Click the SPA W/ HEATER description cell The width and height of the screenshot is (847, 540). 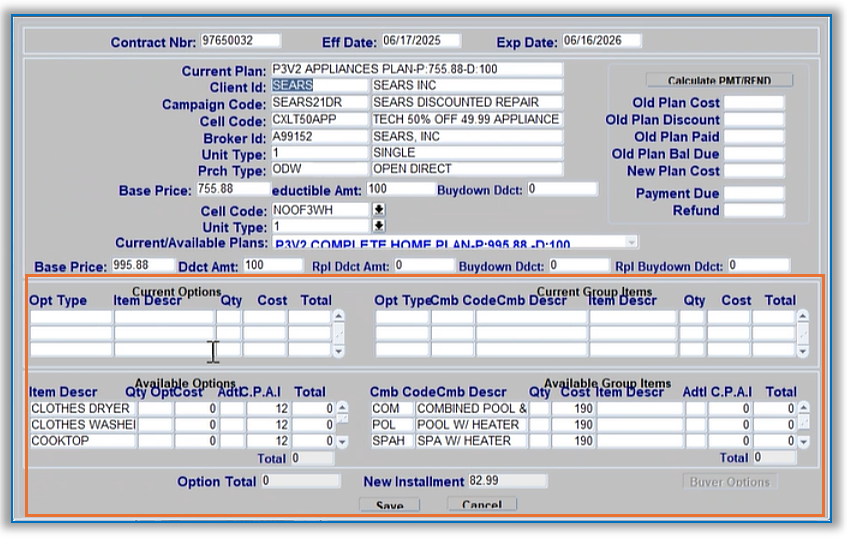point(471,441)
